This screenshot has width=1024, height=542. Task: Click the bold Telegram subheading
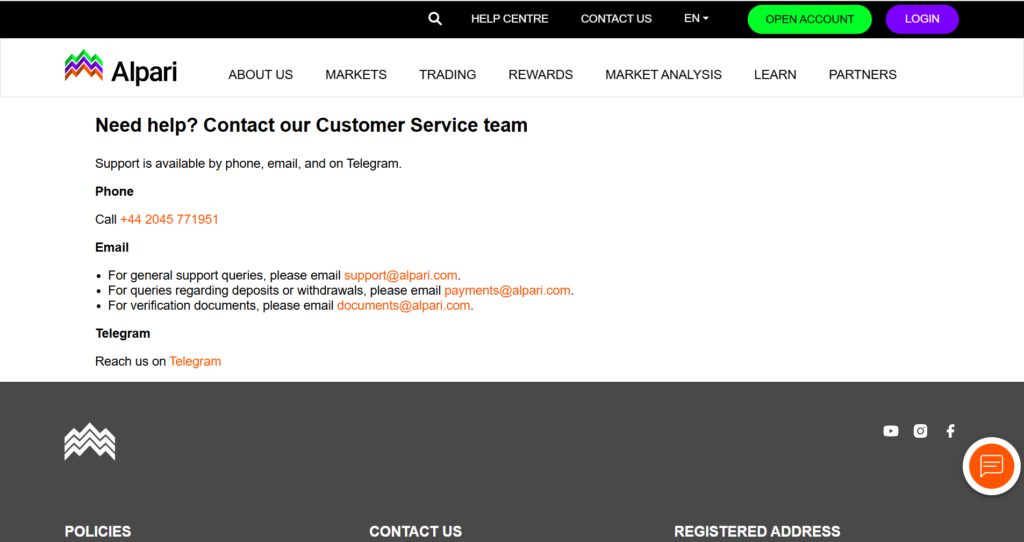point(123,334)
